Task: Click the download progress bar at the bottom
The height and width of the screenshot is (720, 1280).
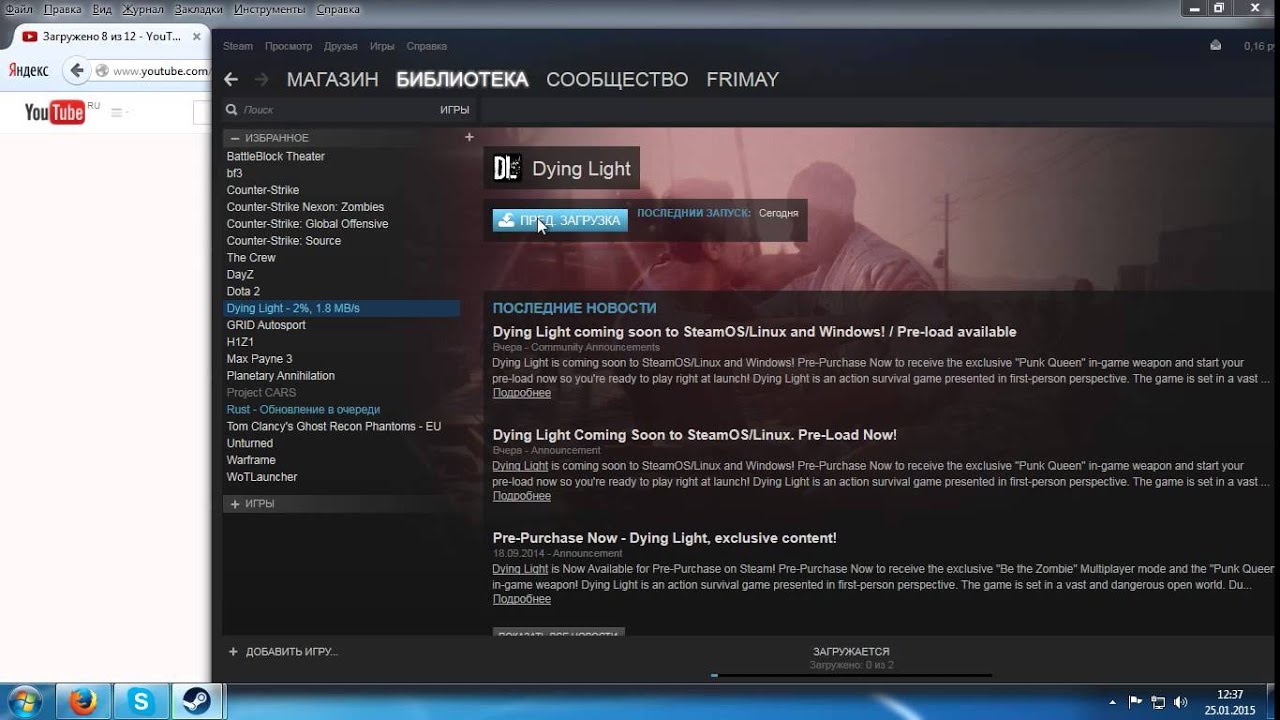Action: click(x=851, y=675)
